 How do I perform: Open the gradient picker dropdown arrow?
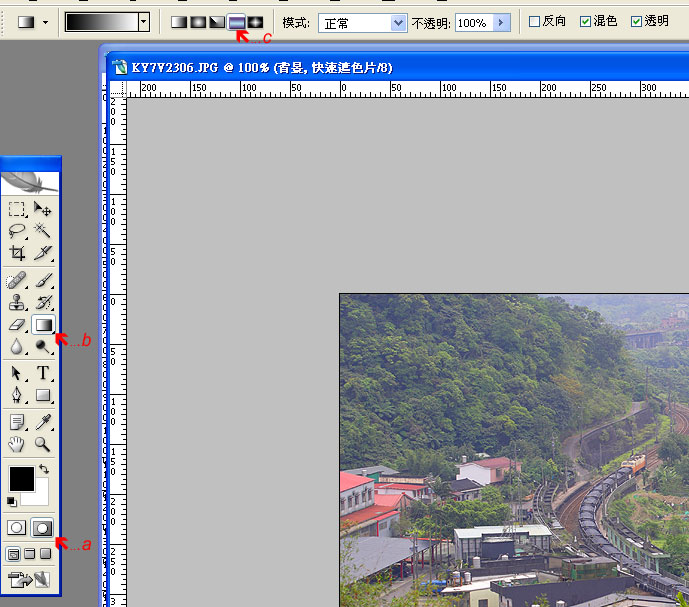point(144,22)
